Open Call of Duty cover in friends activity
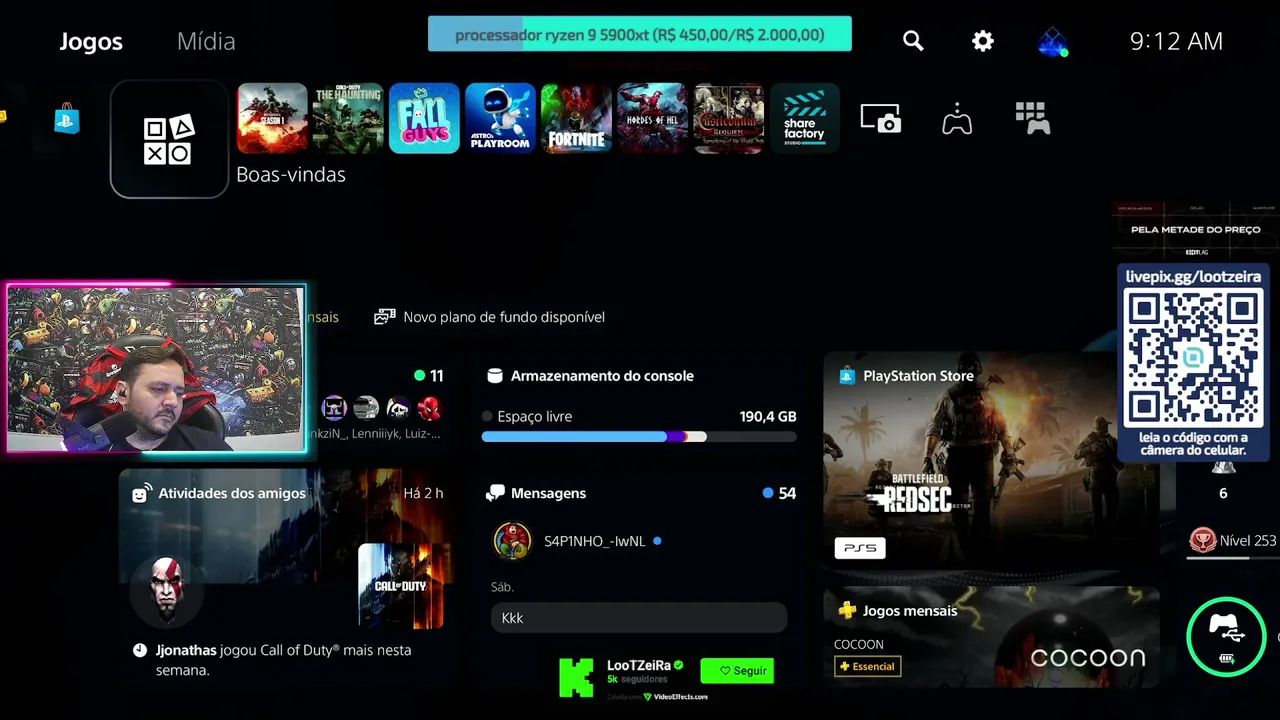Screen dimensions: 1280x720 (x=400, y=586)
